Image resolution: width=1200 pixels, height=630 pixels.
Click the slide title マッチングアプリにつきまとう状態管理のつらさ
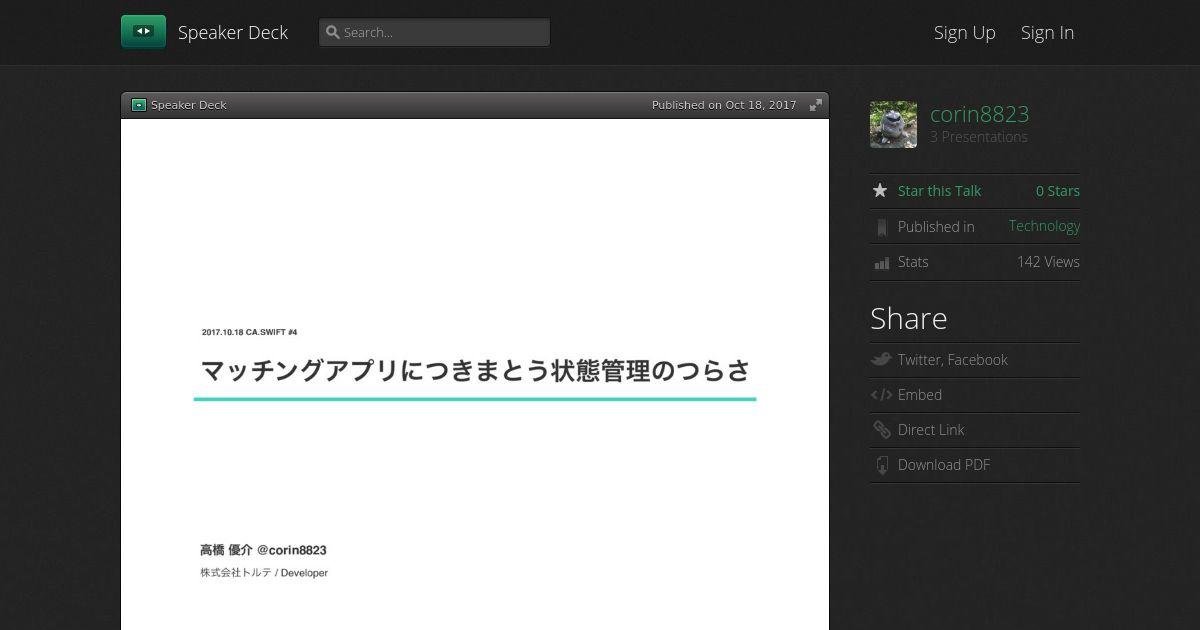click(475, 371)
